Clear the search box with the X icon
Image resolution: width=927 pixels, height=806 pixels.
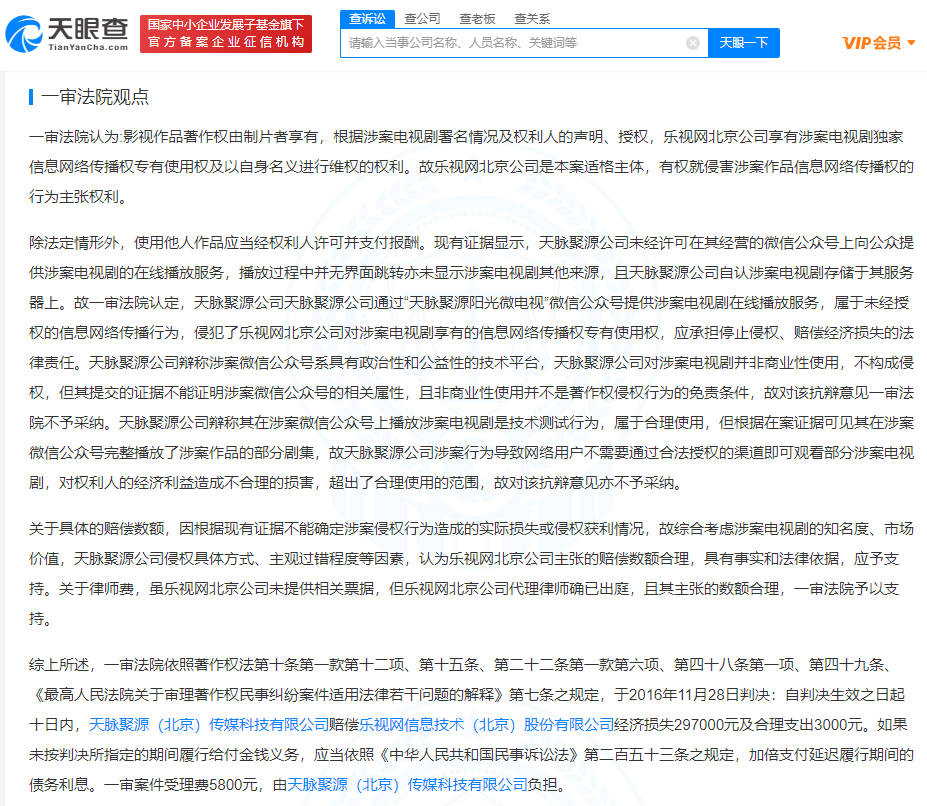click(x=692, y=43)
